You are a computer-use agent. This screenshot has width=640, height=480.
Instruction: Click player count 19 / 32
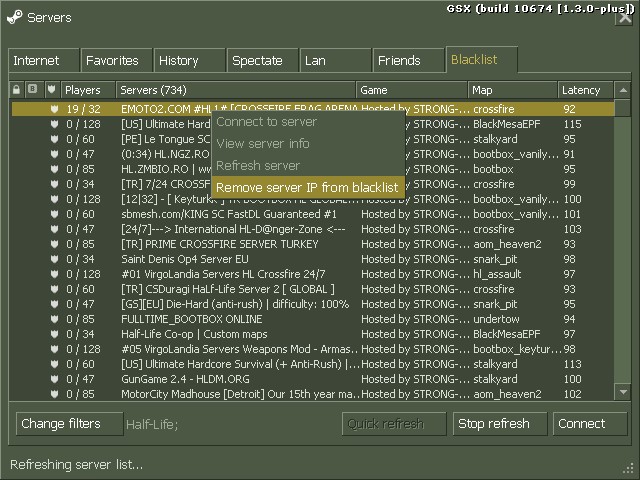[x=83, y=109]
